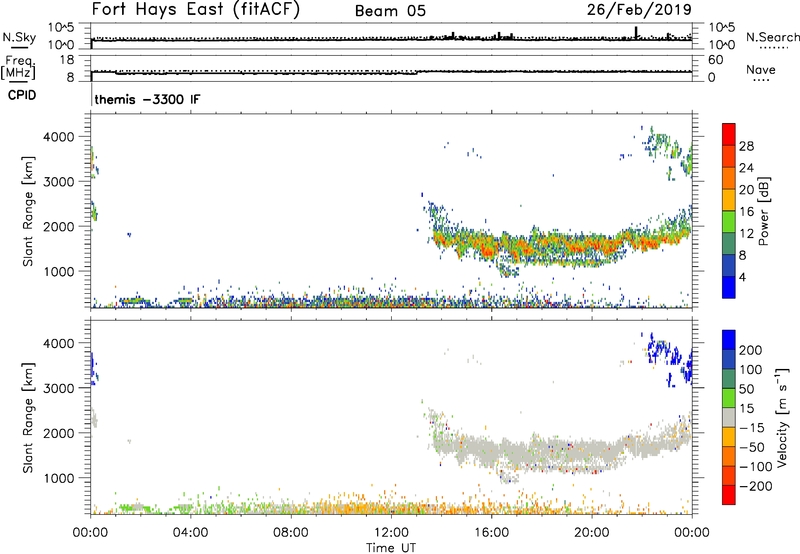Click the '10^5' left noise axis label
The height and width of the screenshot is (554, 800).
point(61,27)
